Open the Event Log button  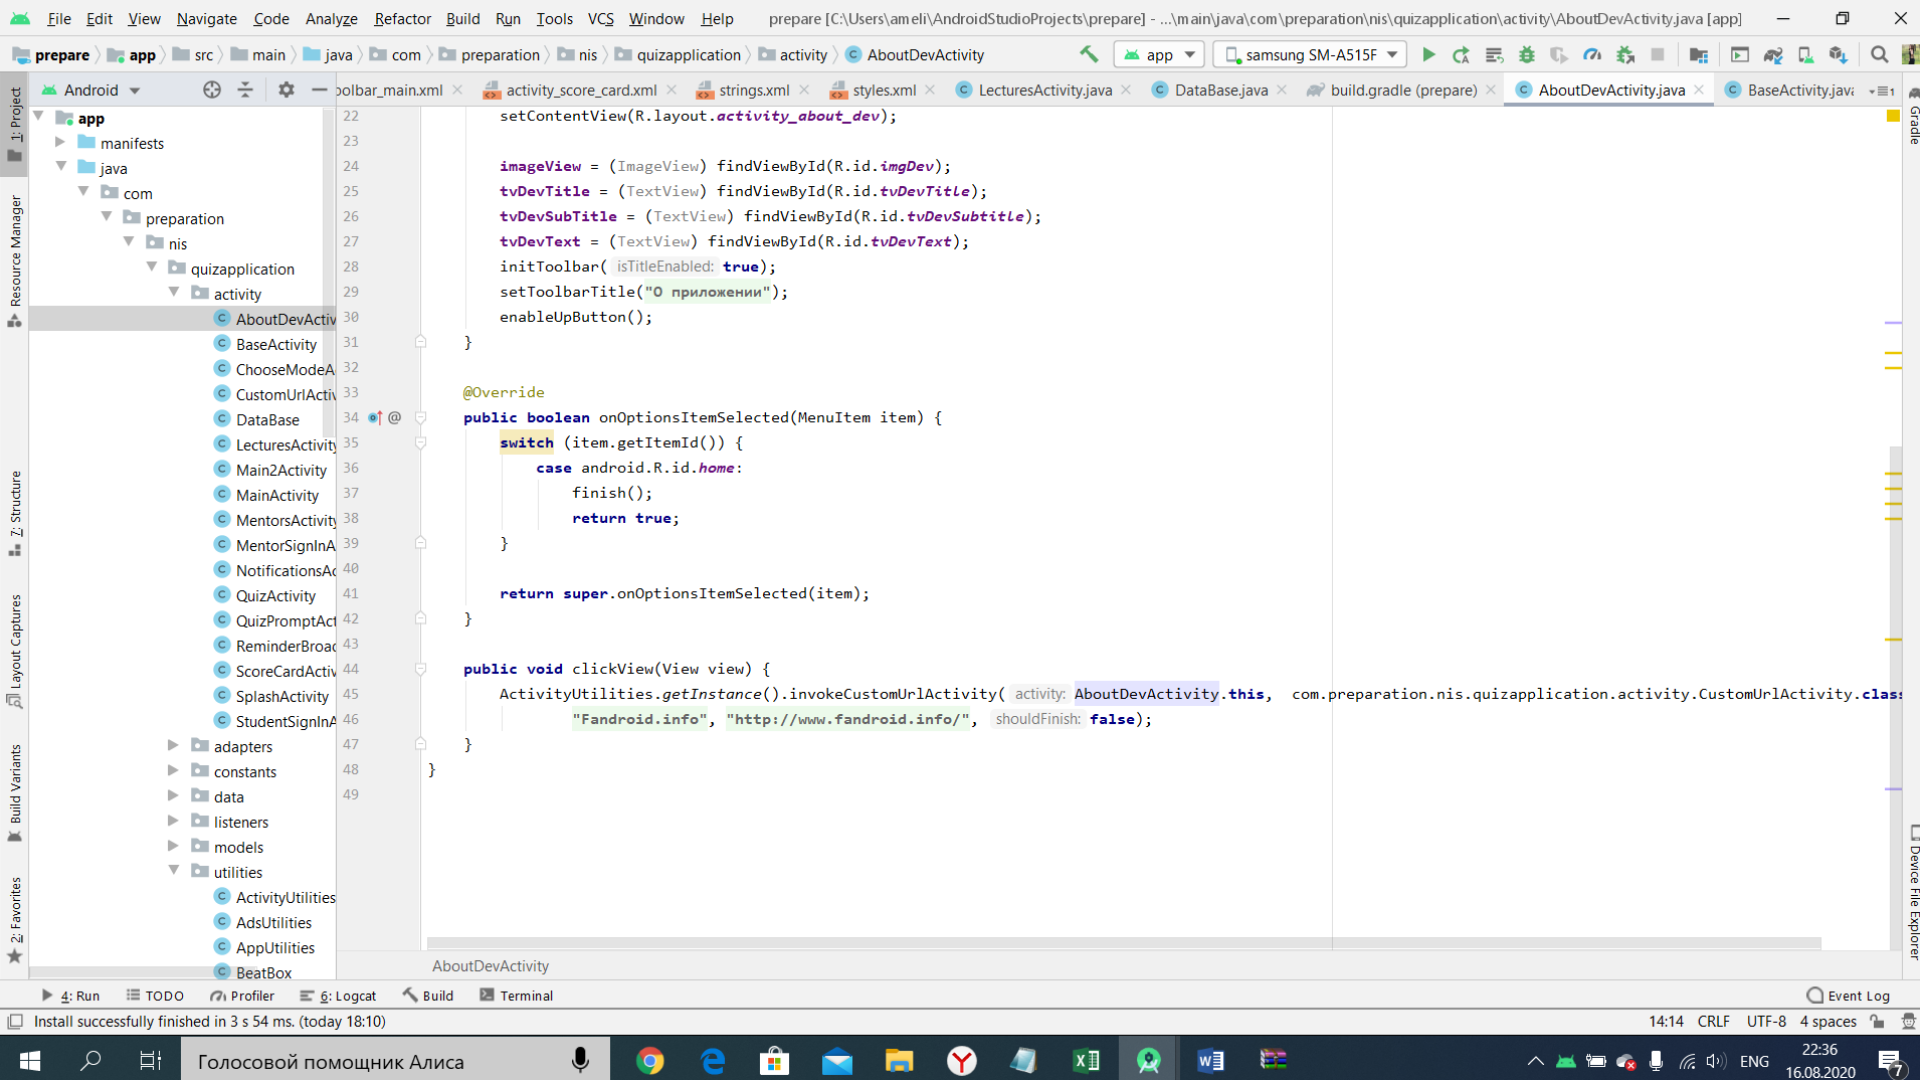click(1848, 996)
